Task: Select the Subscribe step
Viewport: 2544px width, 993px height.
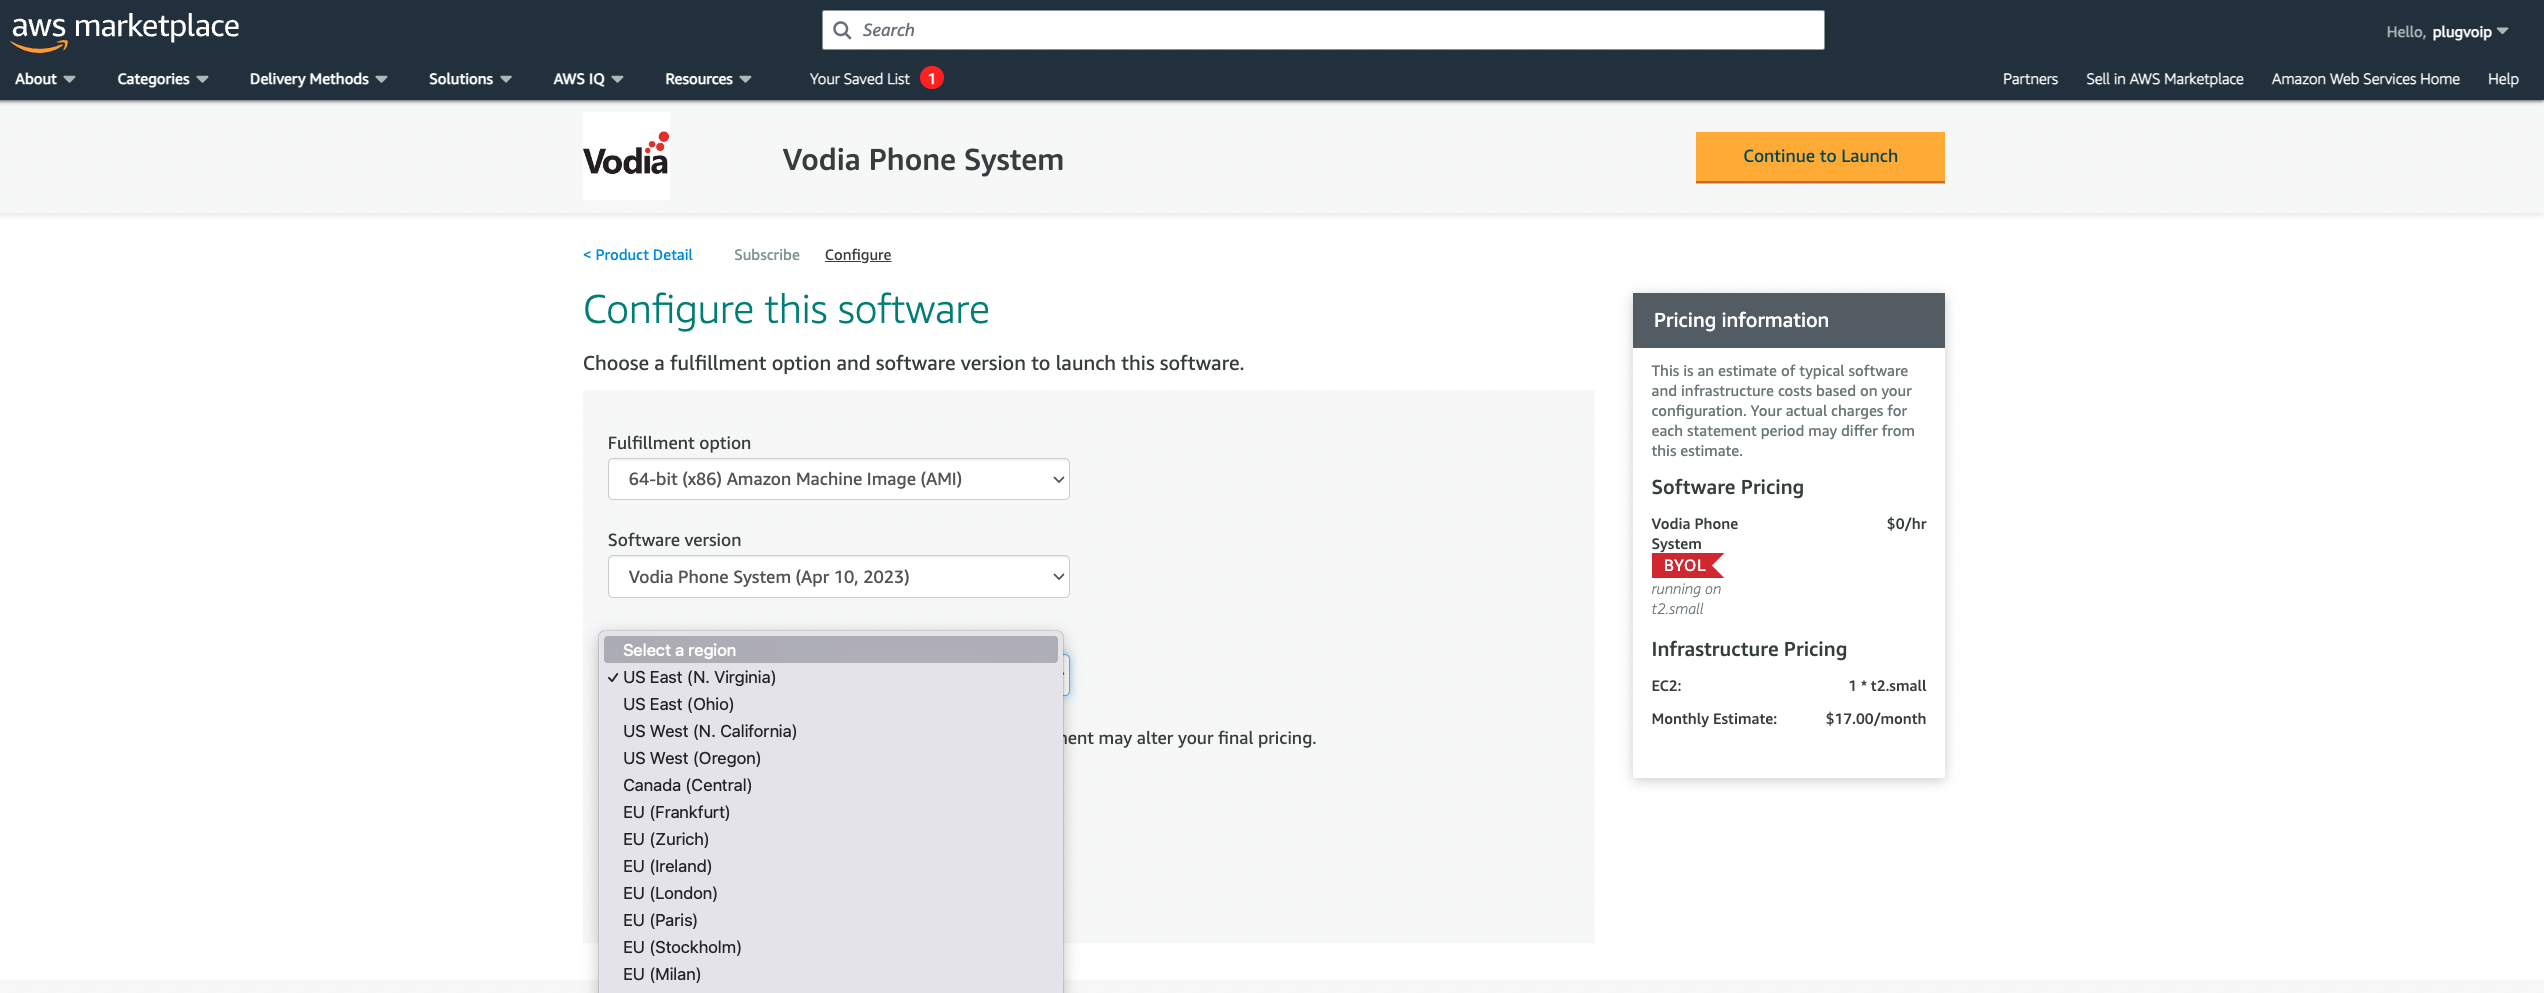Action: (x=767, y=255)
